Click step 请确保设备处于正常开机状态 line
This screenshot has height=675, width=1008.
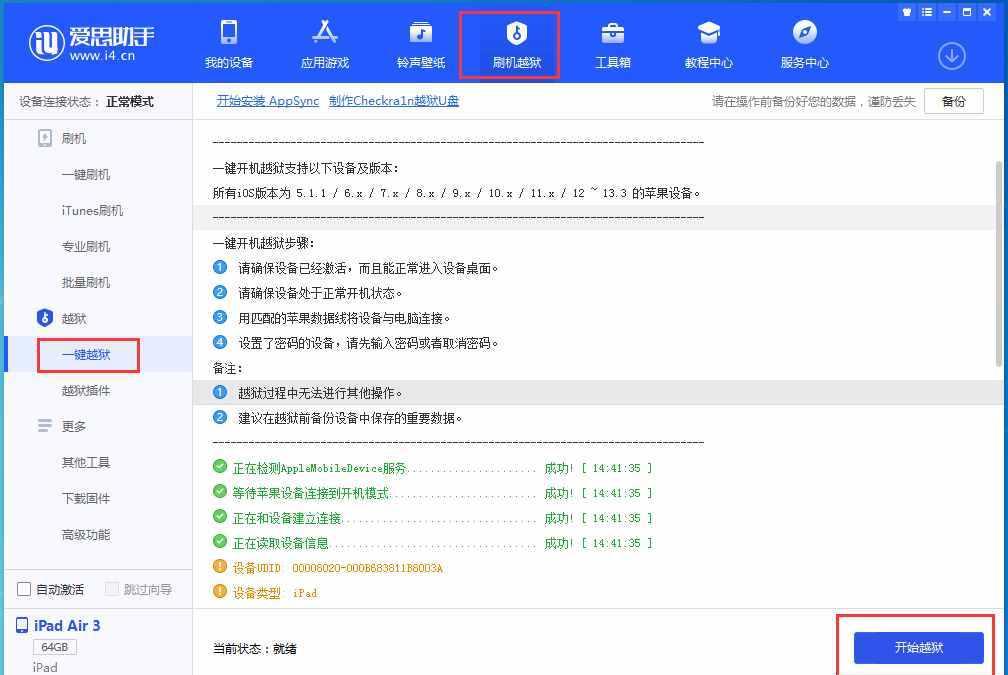coord(308,293)
